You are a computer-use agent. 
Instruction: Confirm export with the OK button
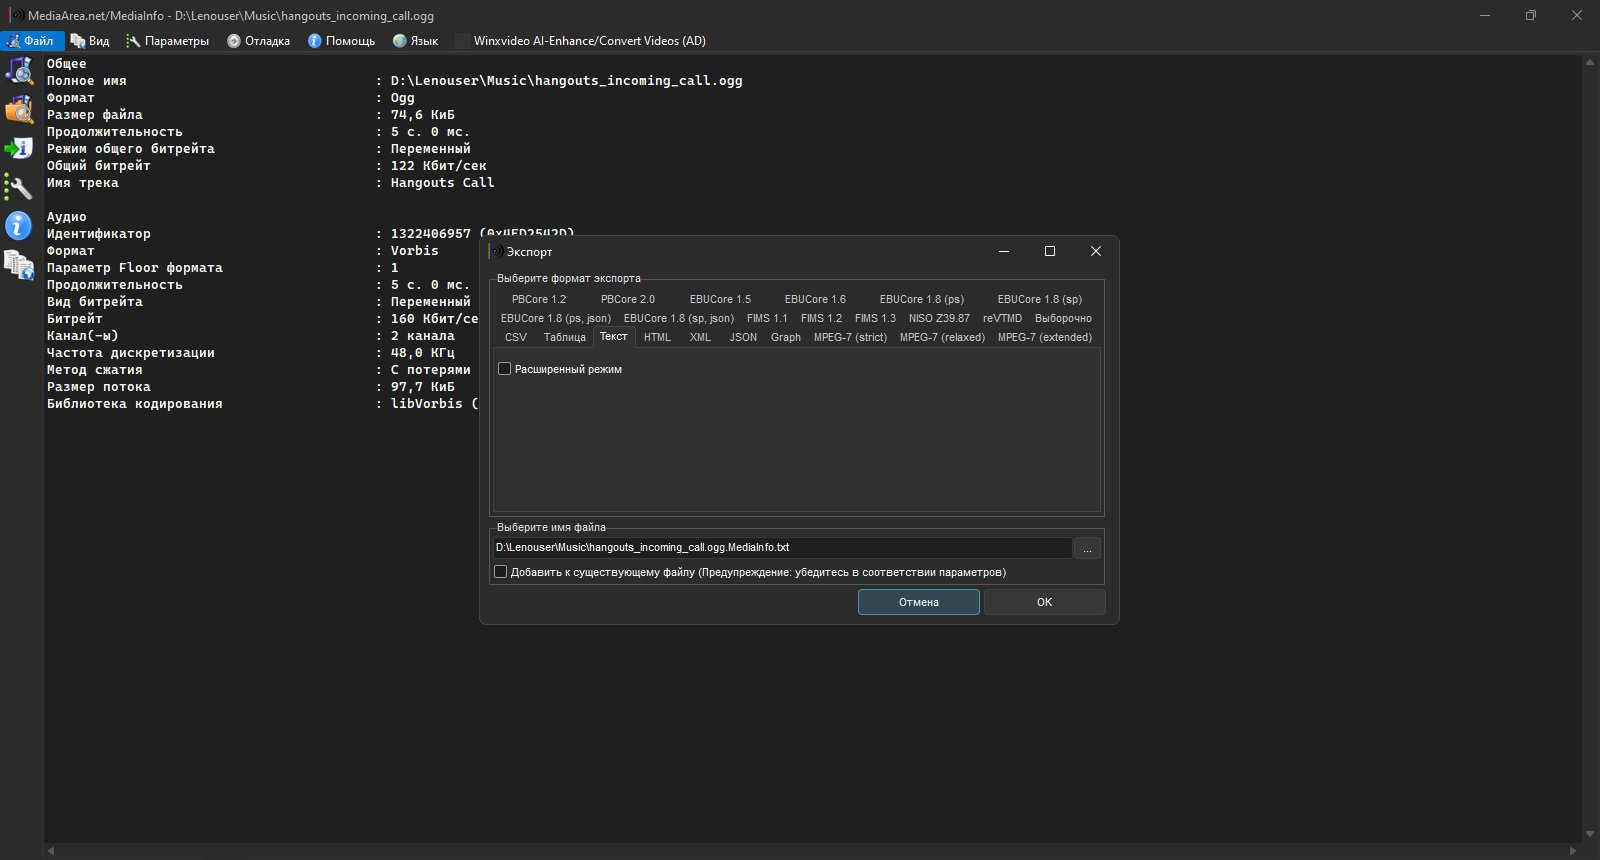click(x=1045, y=602)
